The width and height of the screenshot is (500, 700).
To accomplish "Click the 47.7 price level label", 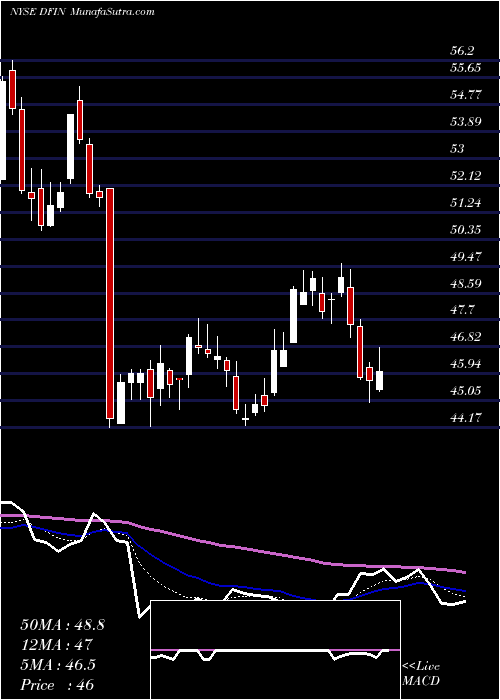I will pos(462,310).
